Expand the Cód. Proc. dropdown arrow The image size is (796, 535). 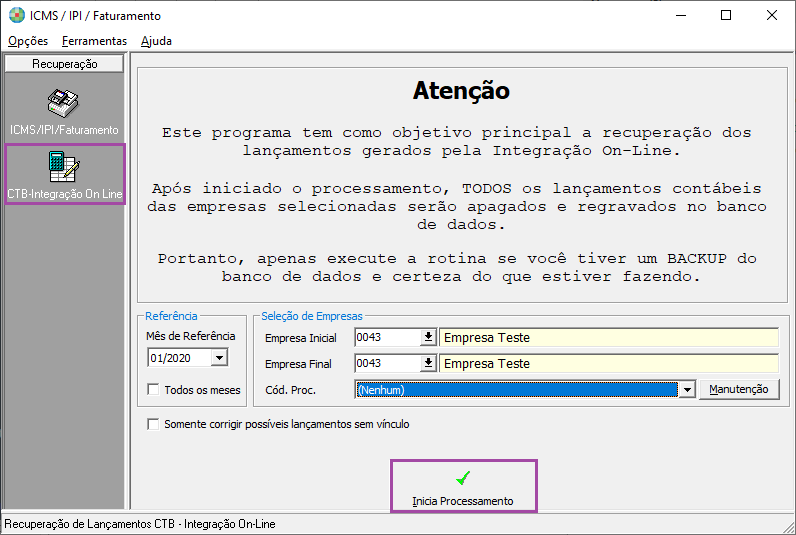point(687,390)
